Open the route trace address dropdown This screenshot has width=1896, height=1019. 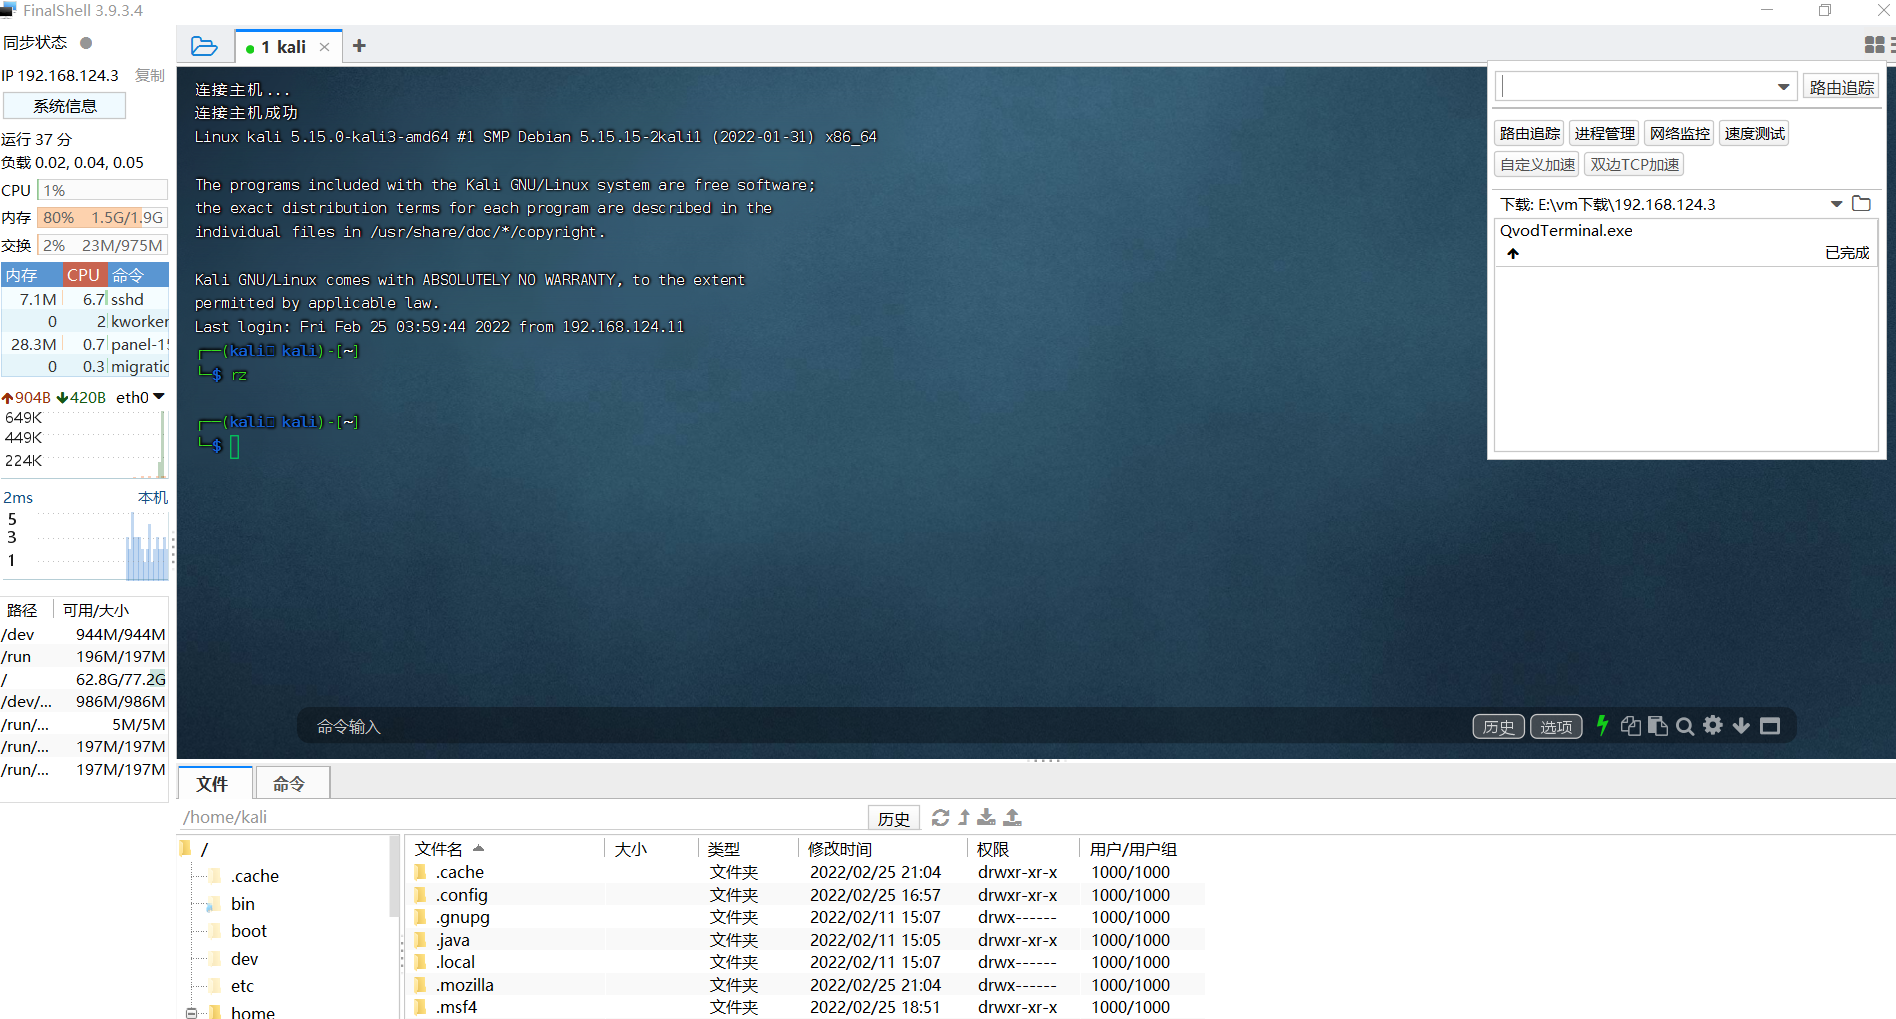tap(1782, 86)
